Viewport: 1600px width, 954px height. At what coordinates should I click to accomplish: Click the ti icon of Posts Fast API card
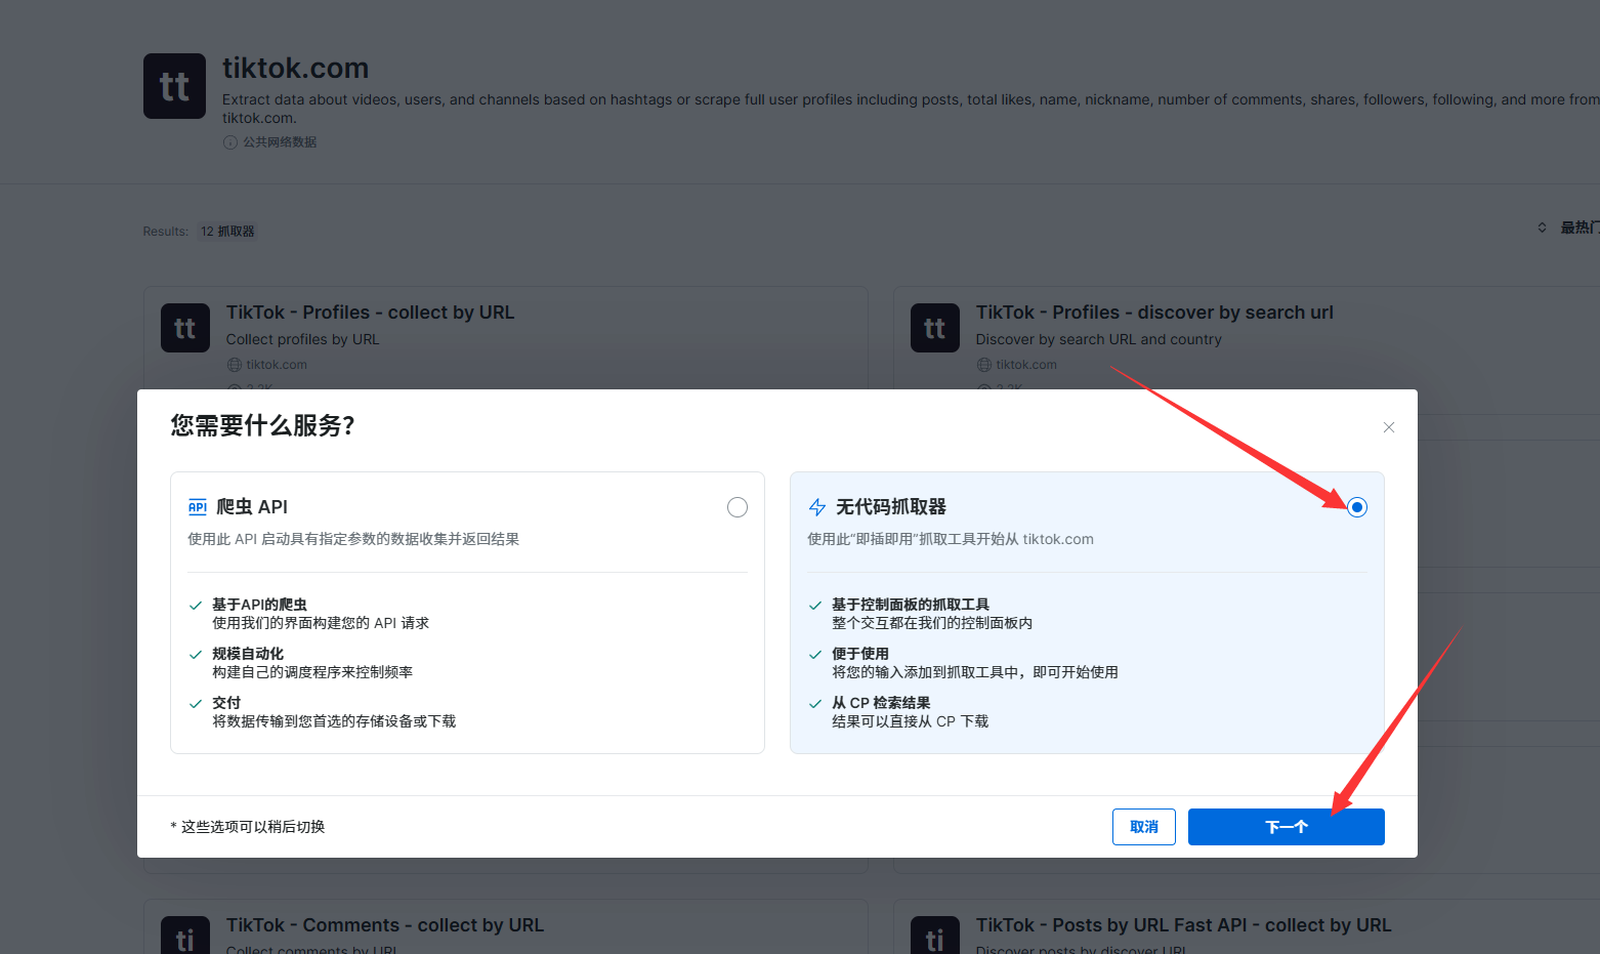935,936
